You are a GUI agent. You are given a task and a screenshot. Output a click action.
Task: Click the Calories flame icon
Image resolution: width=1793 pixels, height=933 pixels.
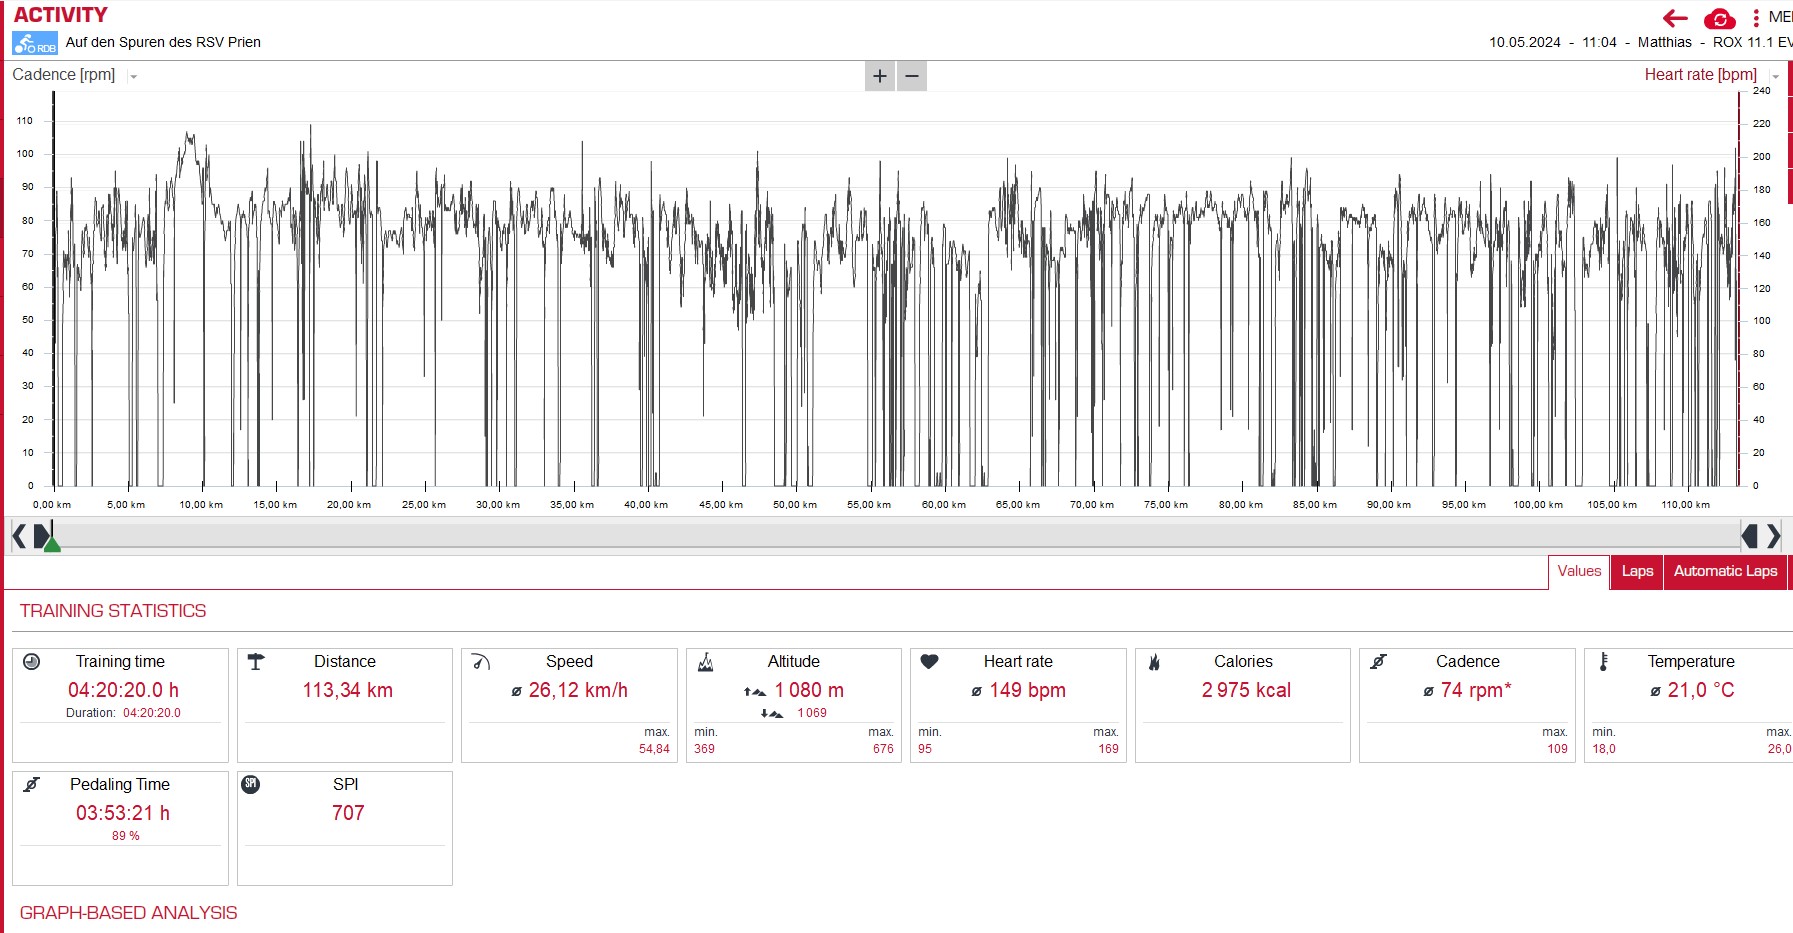pos(1154,661)
